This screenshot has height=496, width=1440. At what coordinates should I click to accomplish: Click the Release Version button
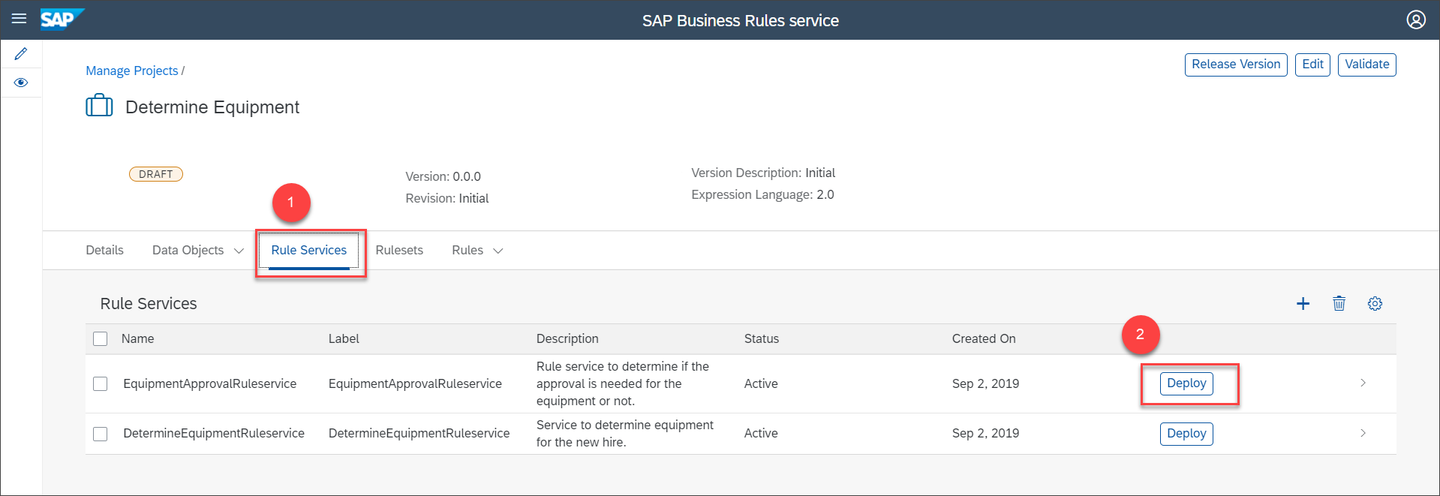point(1236,64)
